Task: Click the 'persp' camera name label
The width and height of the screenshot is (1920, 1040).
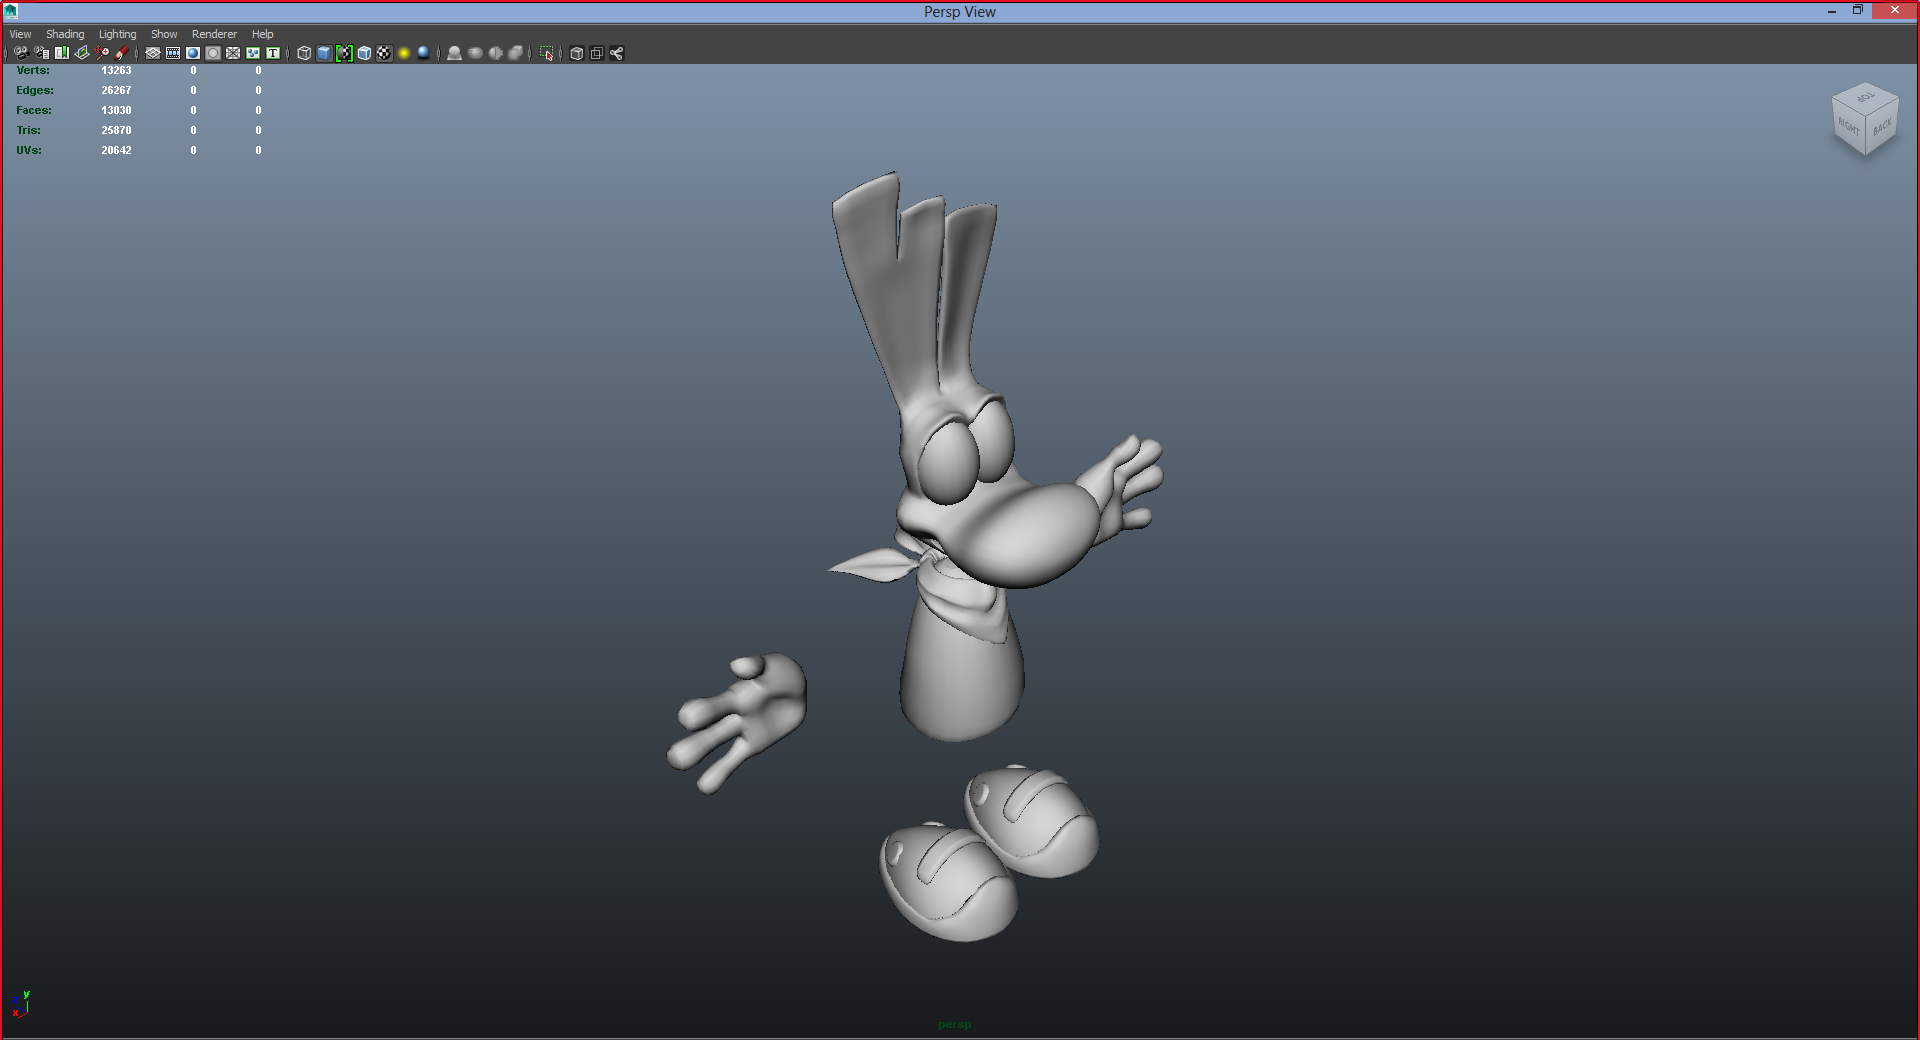Action: click(955, 1024)
